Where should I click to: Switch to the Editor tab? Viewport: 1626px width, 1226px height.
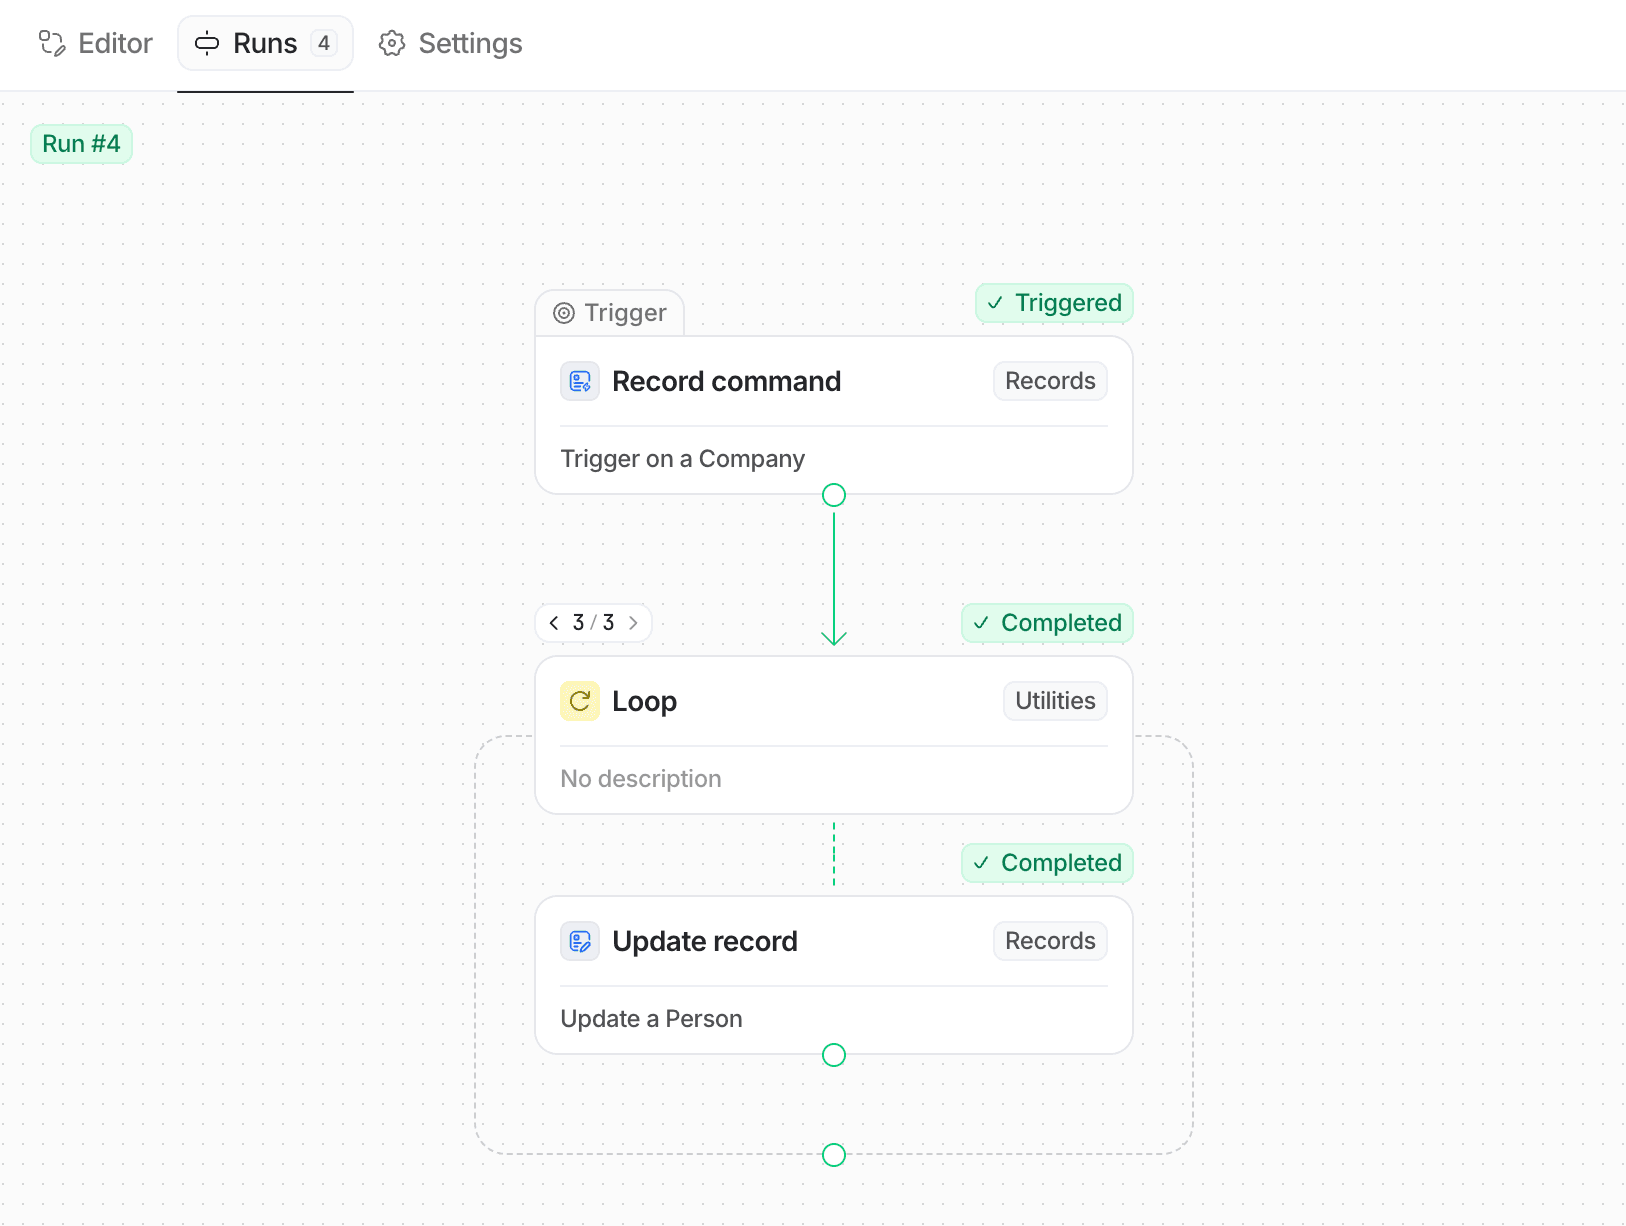coord(96,43)
